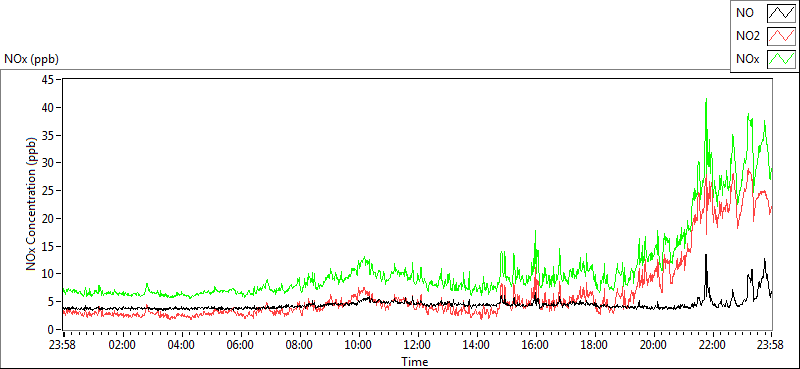
Task: Click the 35 y-axis value
Action: click(x=48, y=135)
